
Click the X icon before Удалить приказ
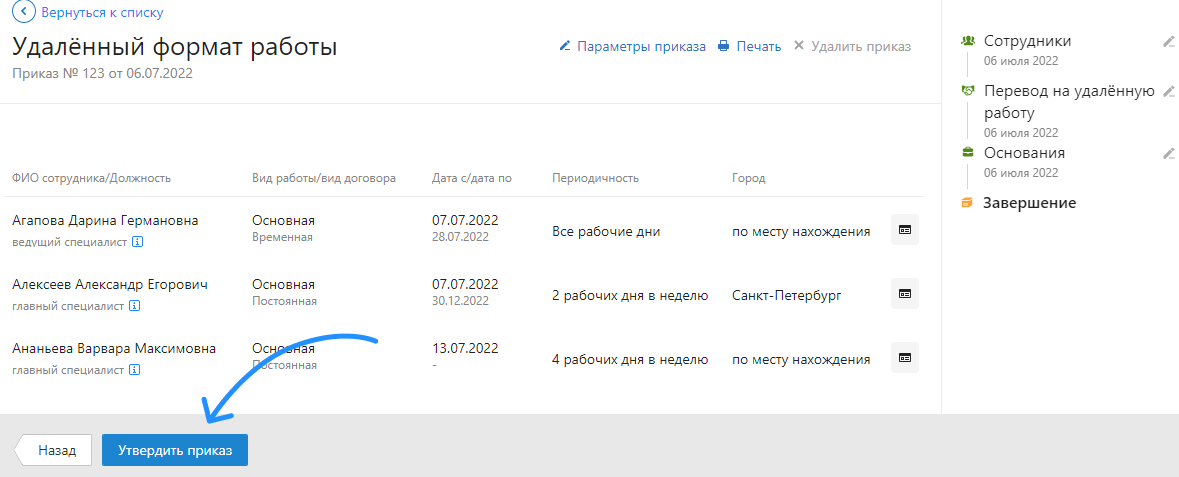tap(799, 46)
